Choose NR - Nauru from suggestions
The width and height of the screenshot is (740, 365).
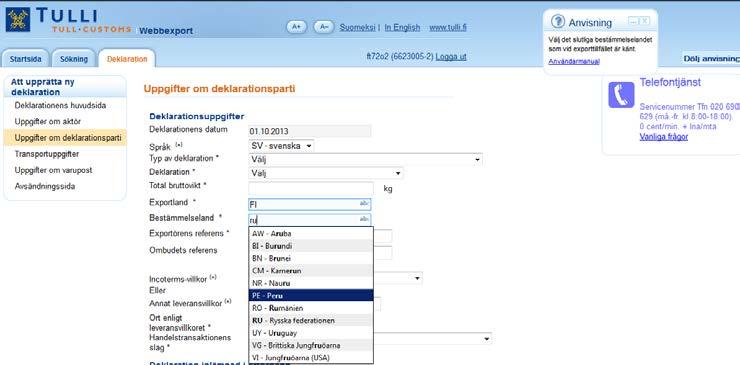[x=311, y=283]
